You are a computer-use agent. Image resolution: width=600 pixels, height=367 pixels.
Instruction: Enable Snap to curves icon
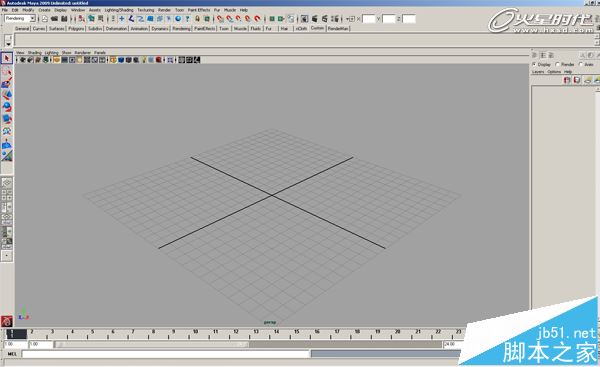[x=229, y=18]
